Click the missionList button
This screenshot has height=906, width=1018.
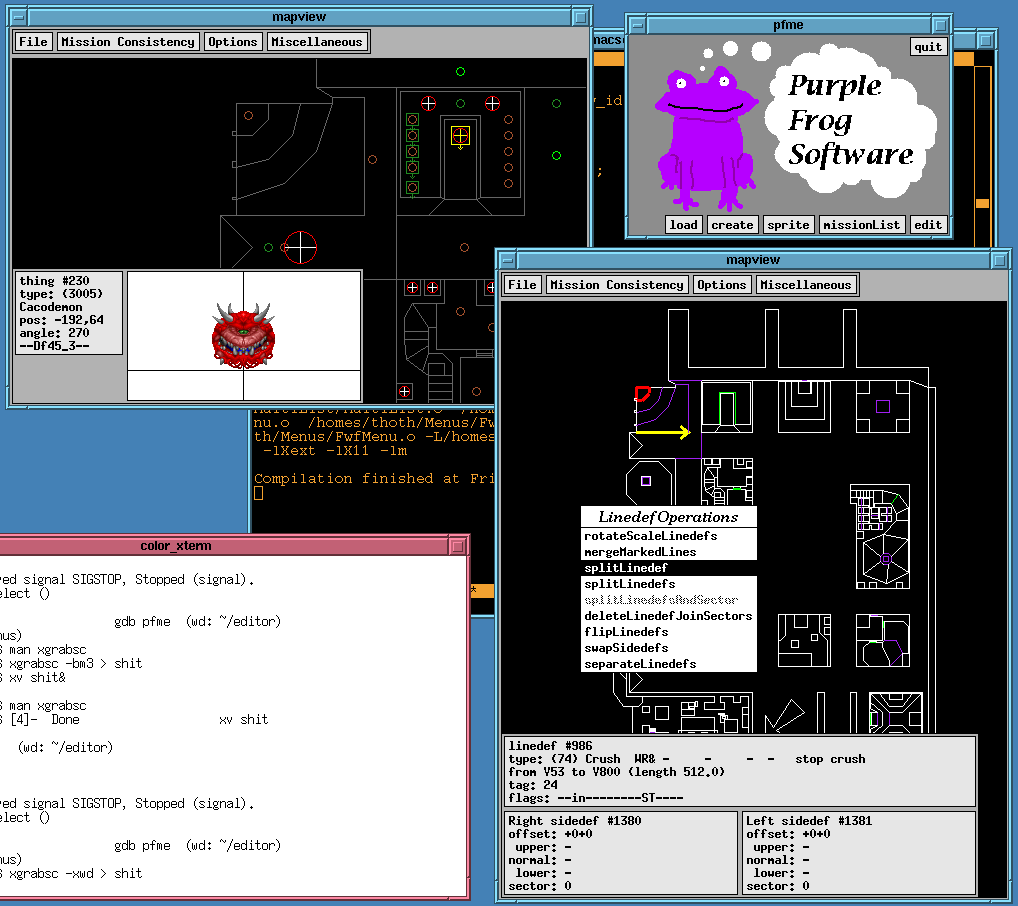tap(861, 225)
